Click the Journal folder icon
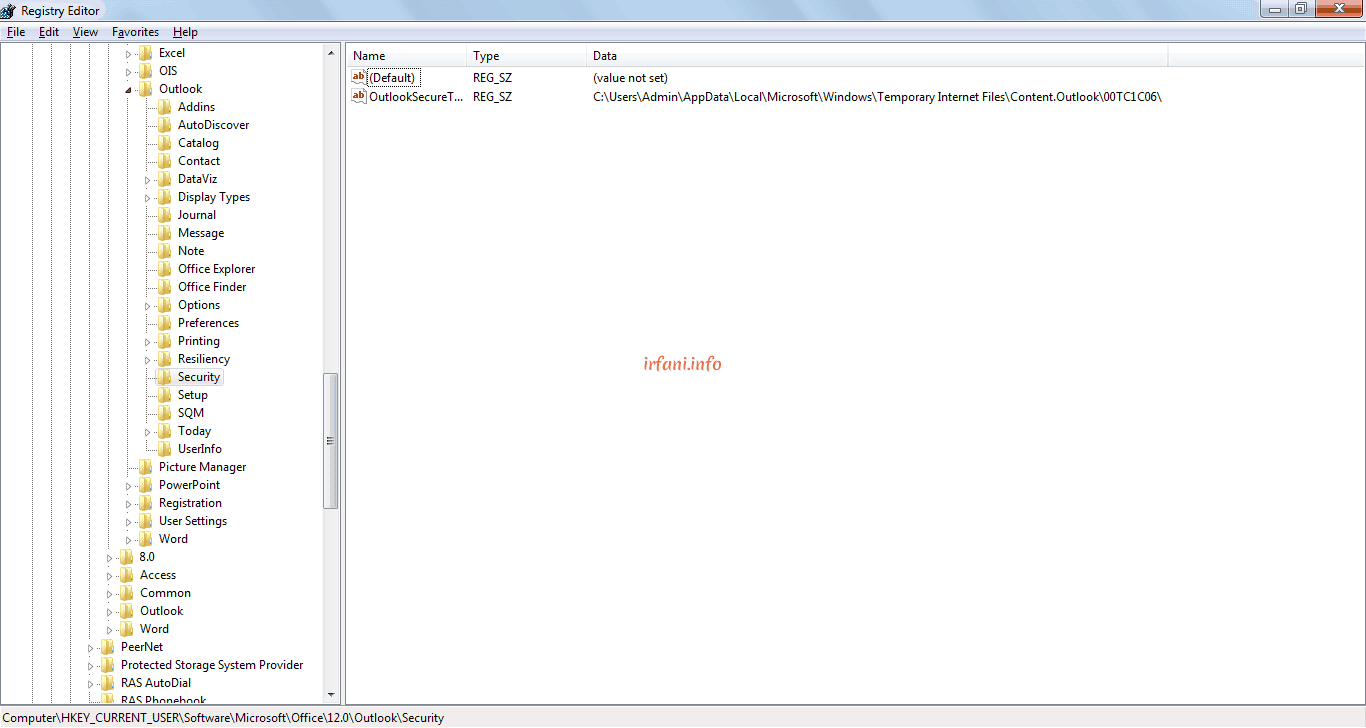This screenshot has width=1366, height=728. 165,215
